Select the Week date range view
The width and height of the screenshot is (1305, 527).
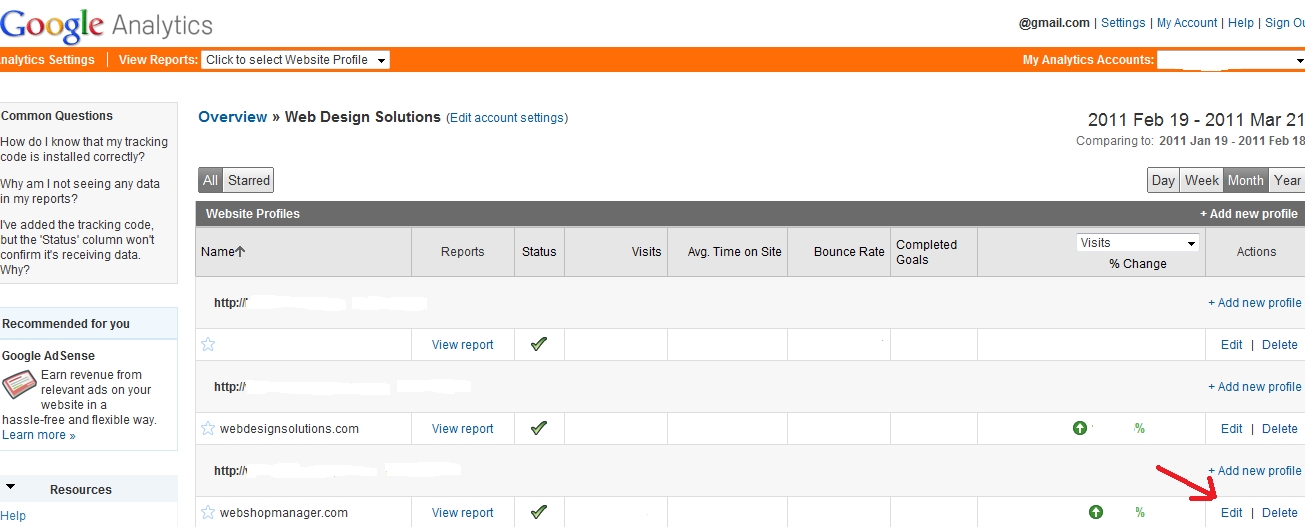(1201, 181)
